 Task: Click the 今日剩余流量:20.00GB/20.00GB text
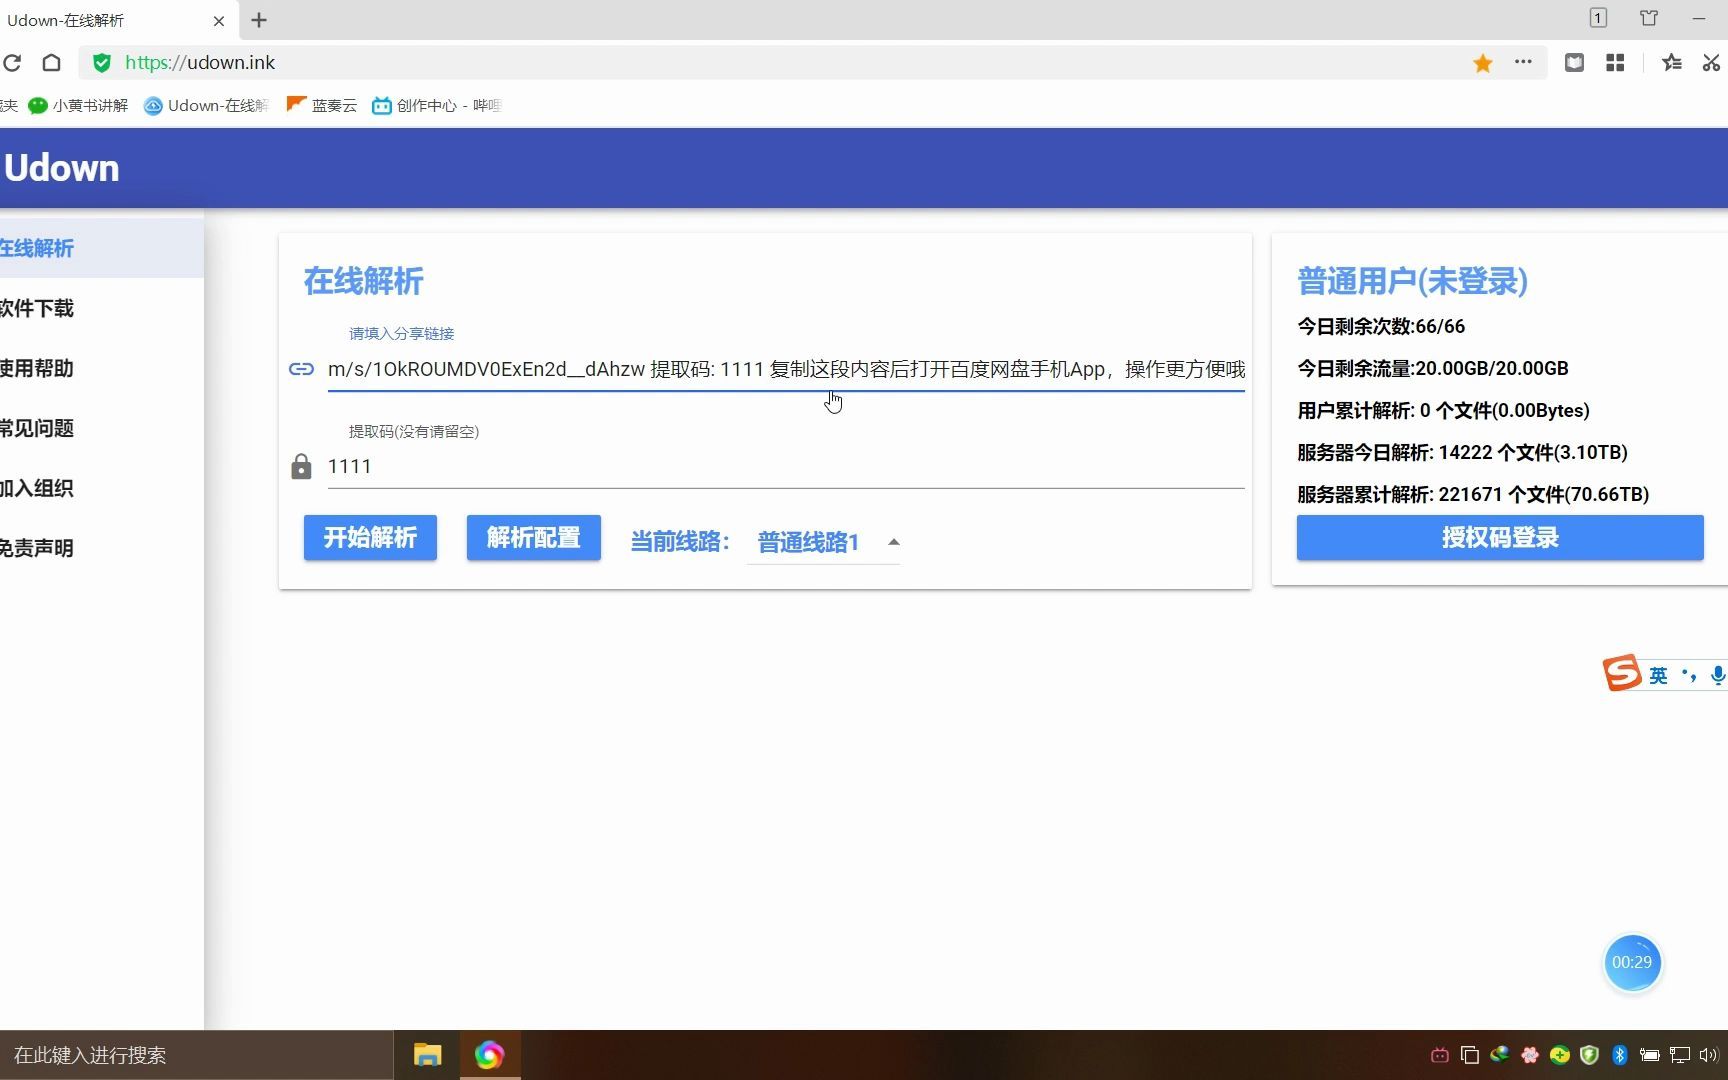[x=1433, y=368]
